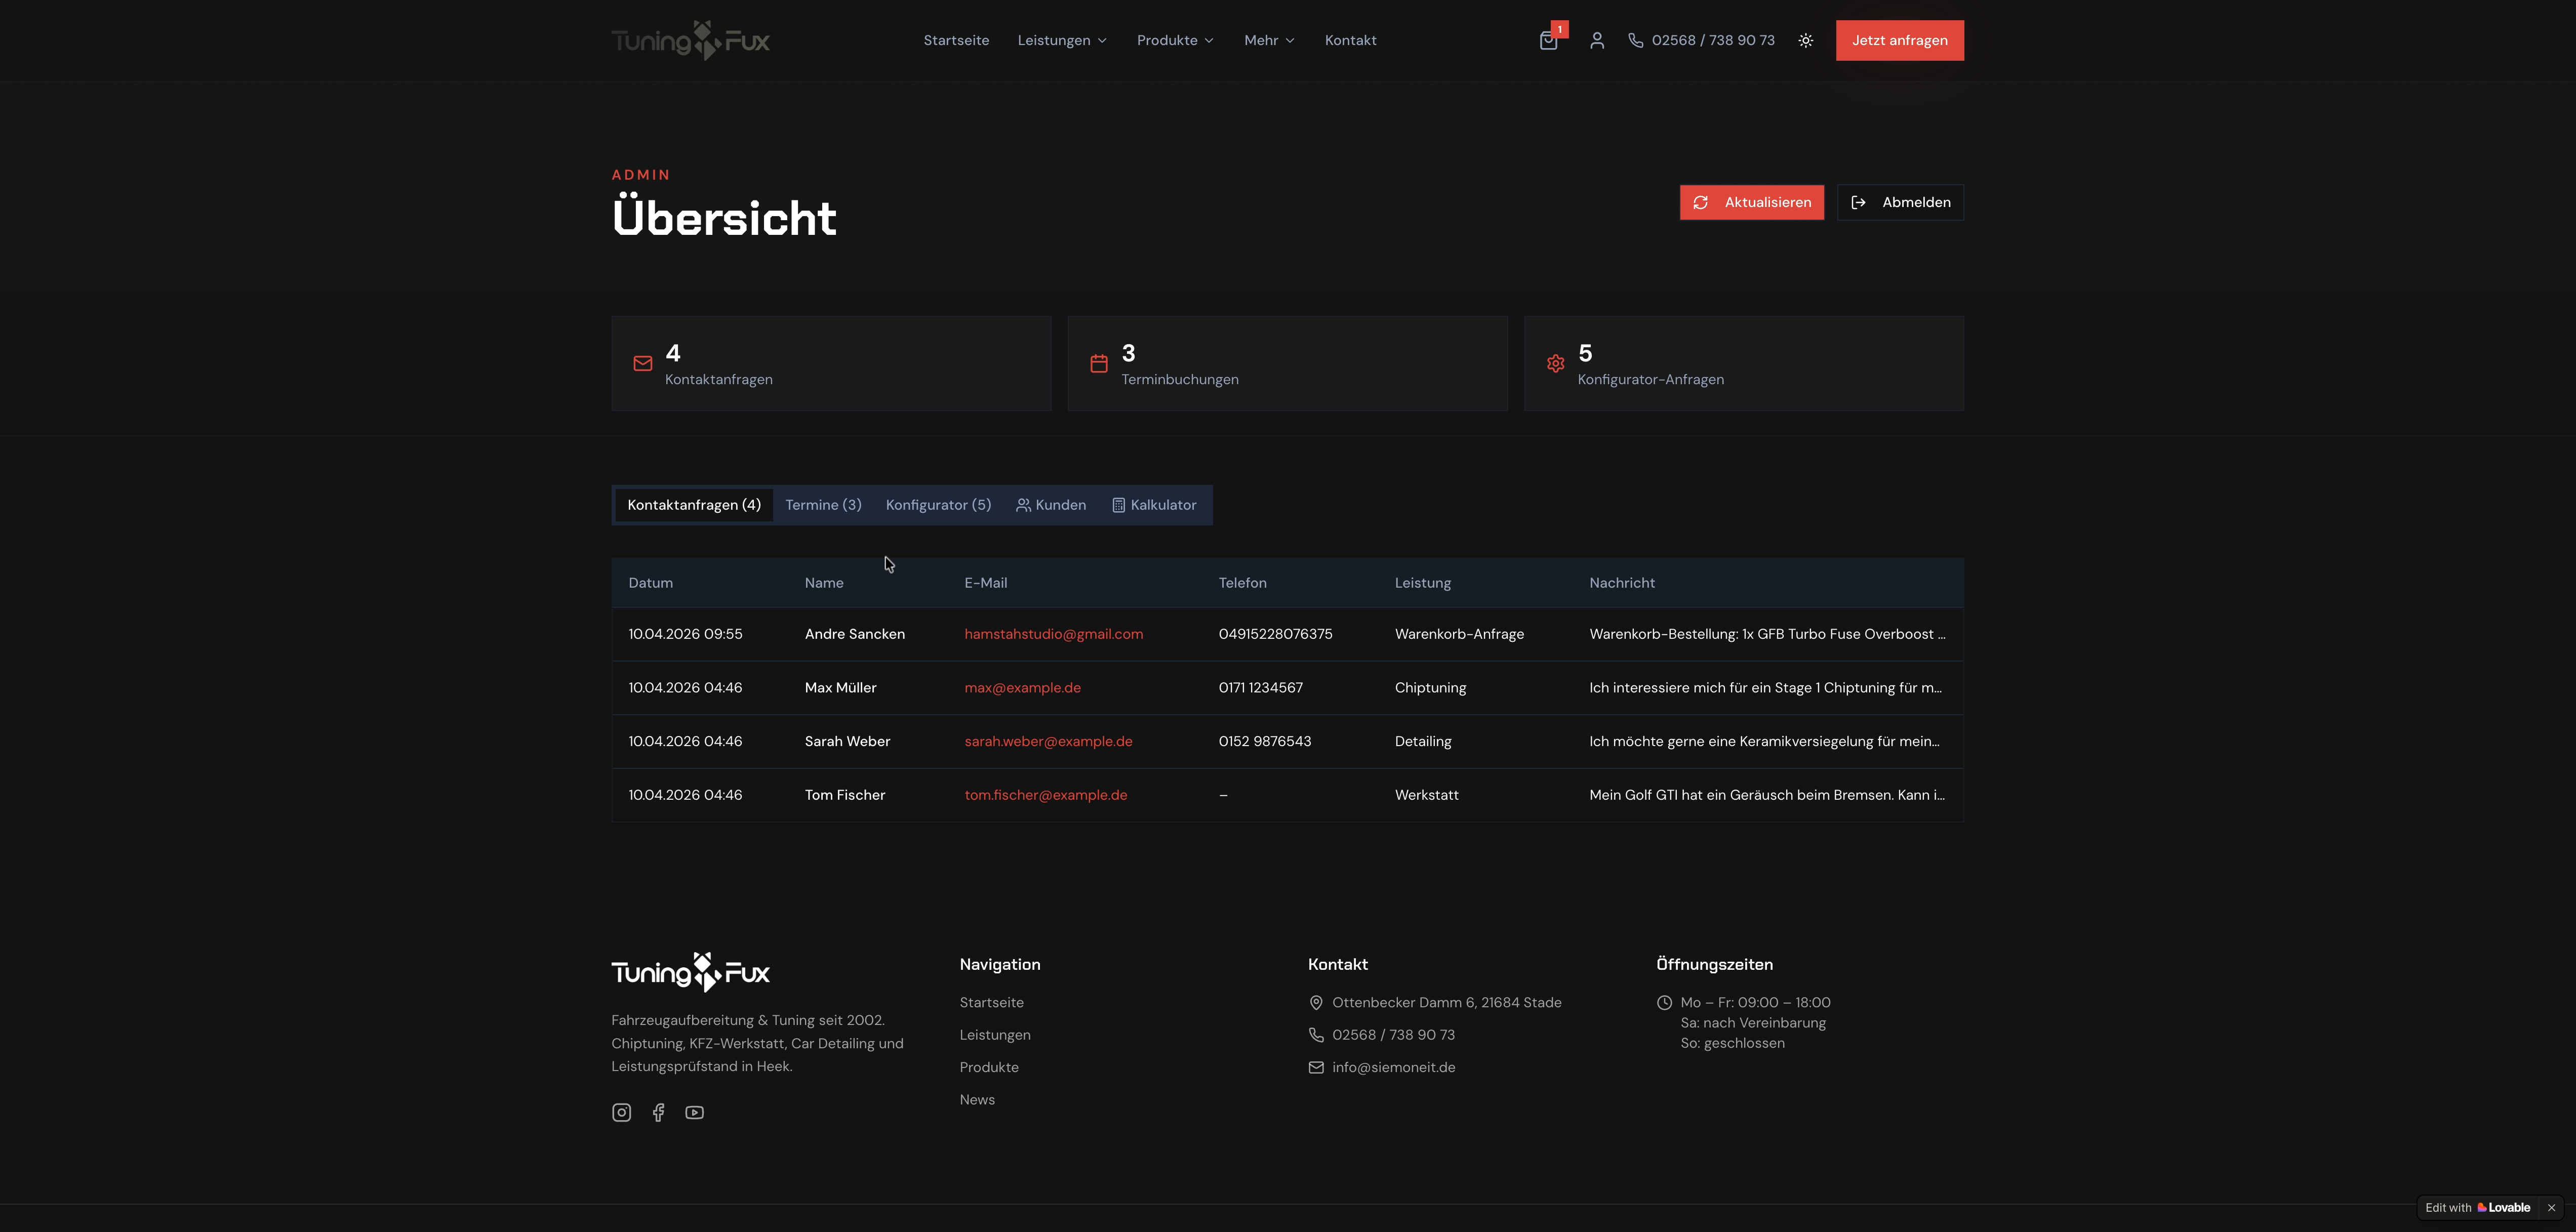
Task: Click footer Produkte link
Action: [x=989, y=1068]
